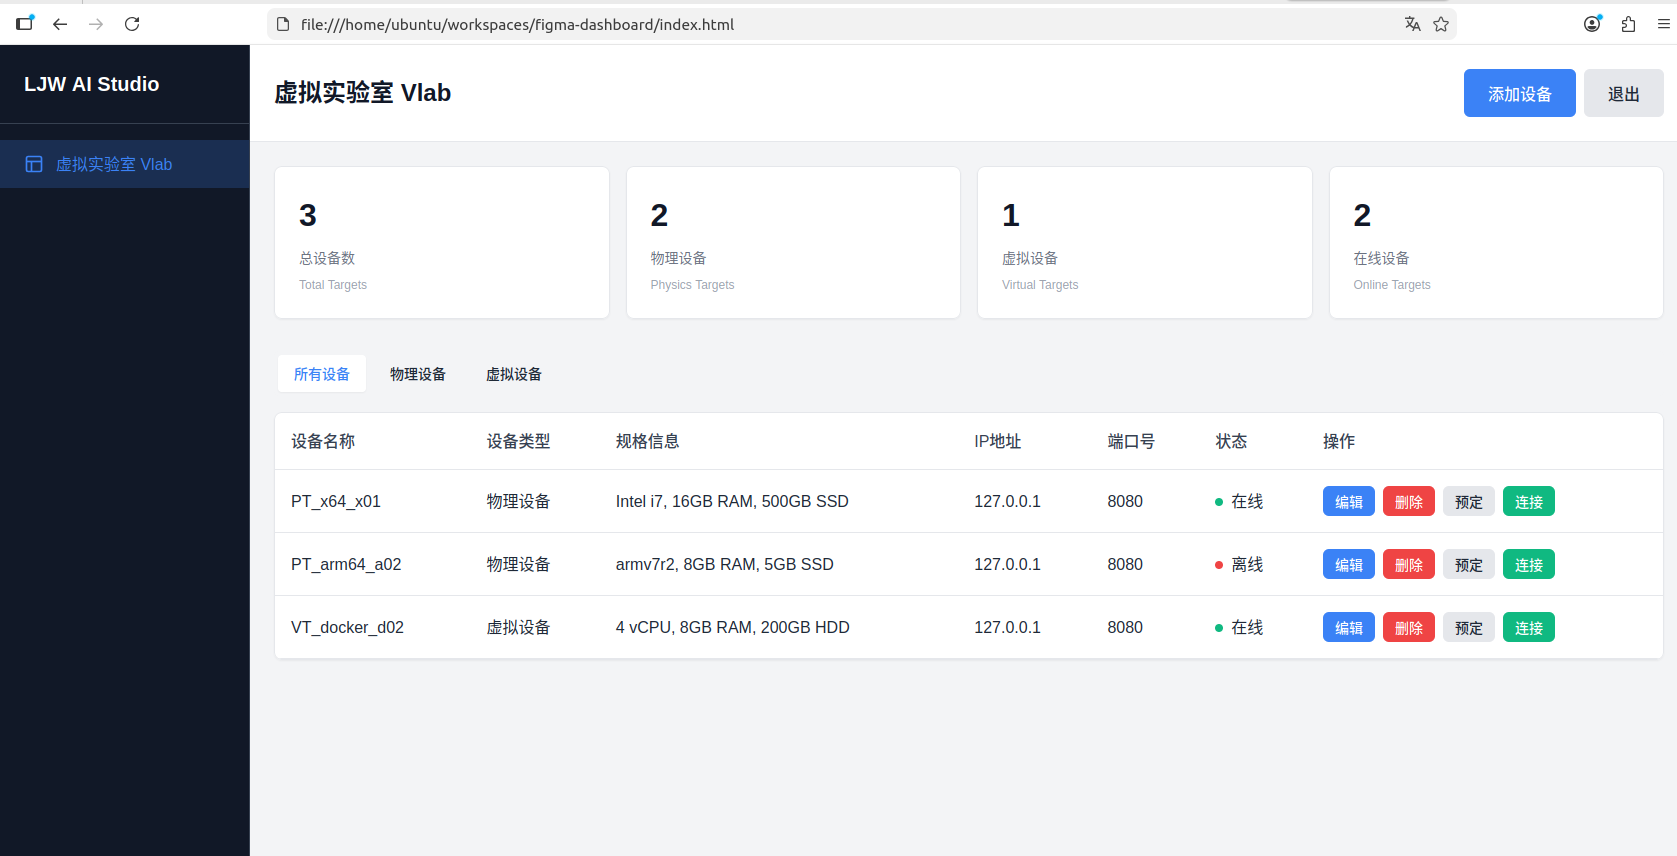Image resolution: width=1677 pixels, height=856 pixels.
Task: Reload the page with refresh icon
Action: coord(132,24)
